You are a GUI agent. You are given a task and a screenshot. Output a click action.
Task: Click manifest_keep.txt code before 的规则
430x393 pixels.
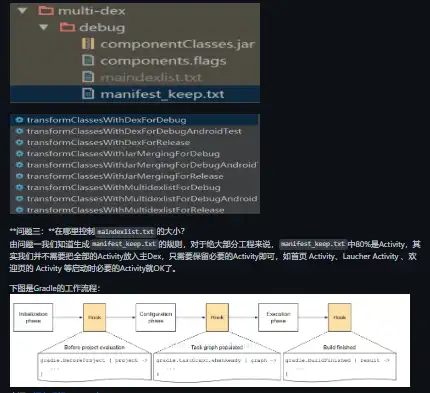pos(124,244)
